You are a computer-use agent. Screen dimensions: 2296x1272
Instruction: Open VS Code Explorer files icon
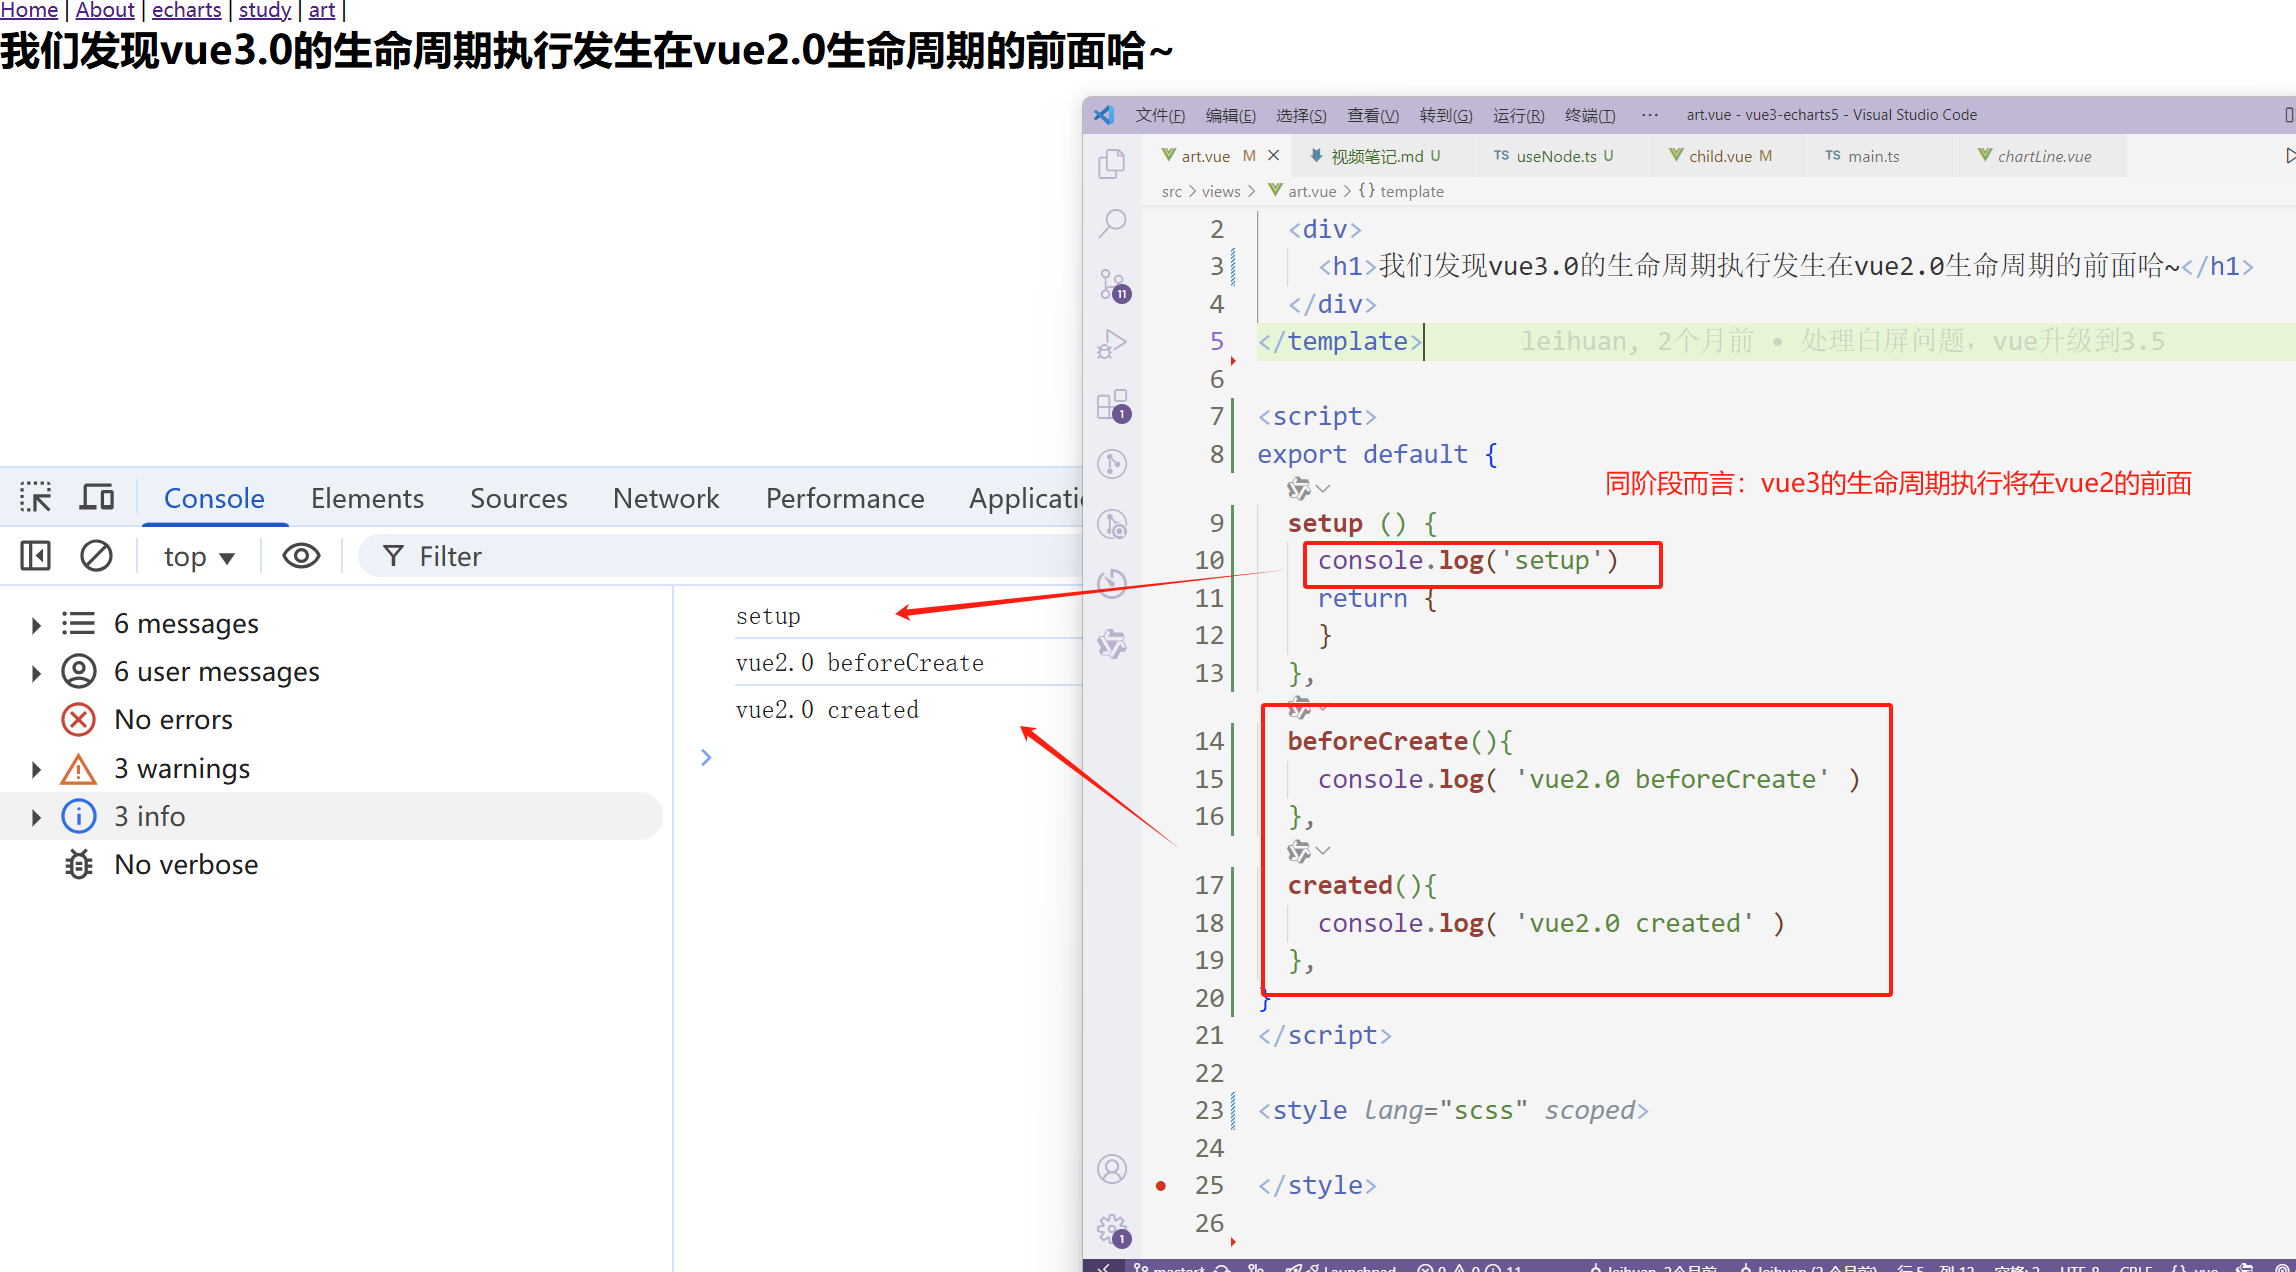click(1112, 164)
